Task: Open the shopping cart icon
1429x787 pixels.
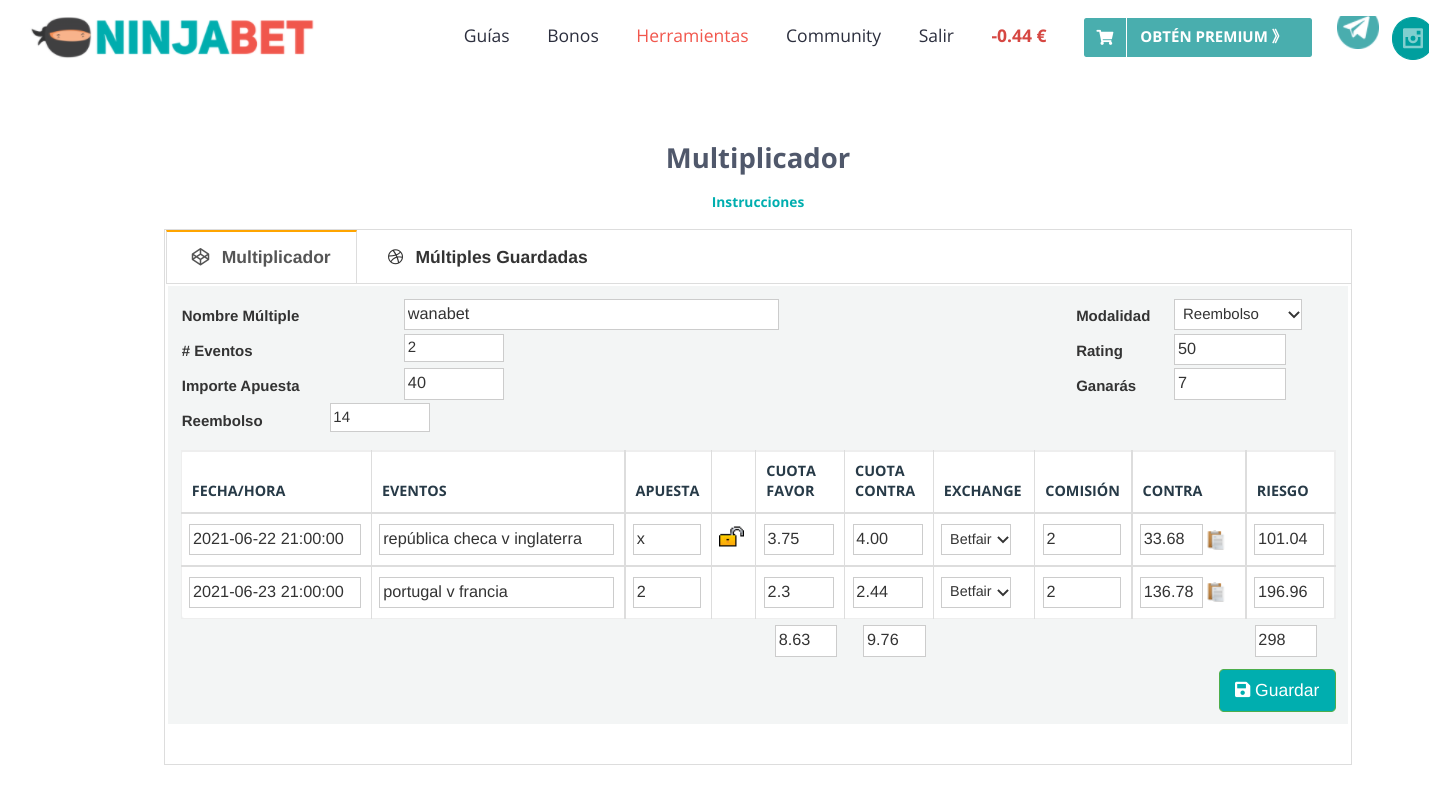Action: (x=1105, y=37)
